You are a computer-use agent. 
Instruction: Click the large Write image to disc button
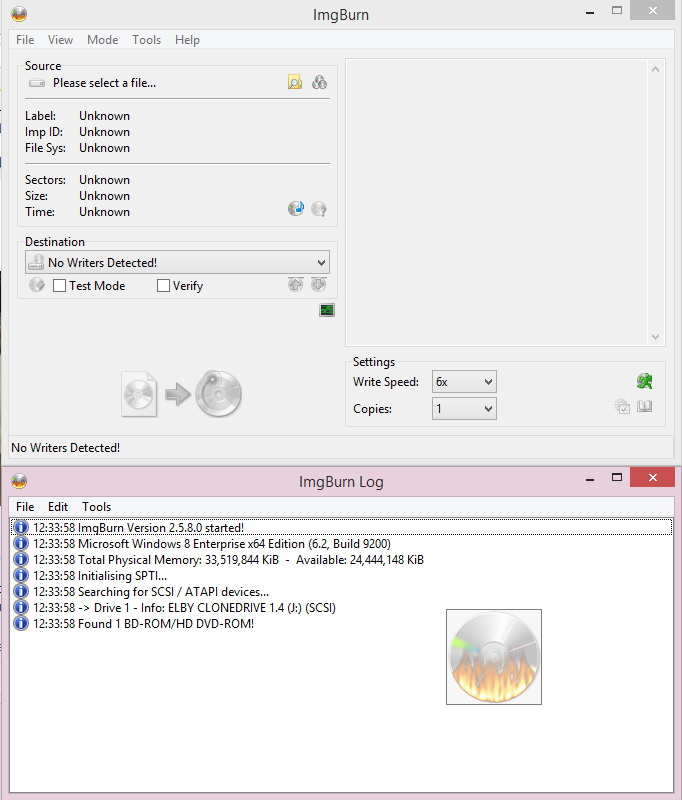(x=182, y=394)
